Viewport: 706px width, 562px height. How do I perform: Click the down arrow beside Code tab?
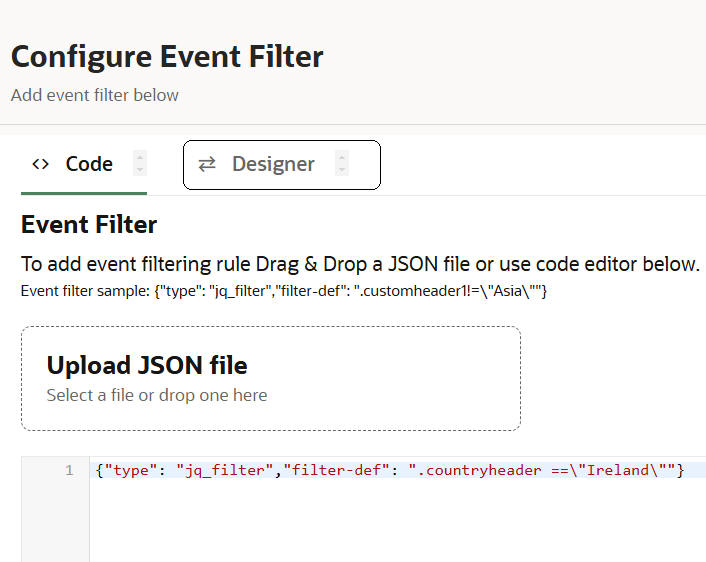(x=140, y=170)
